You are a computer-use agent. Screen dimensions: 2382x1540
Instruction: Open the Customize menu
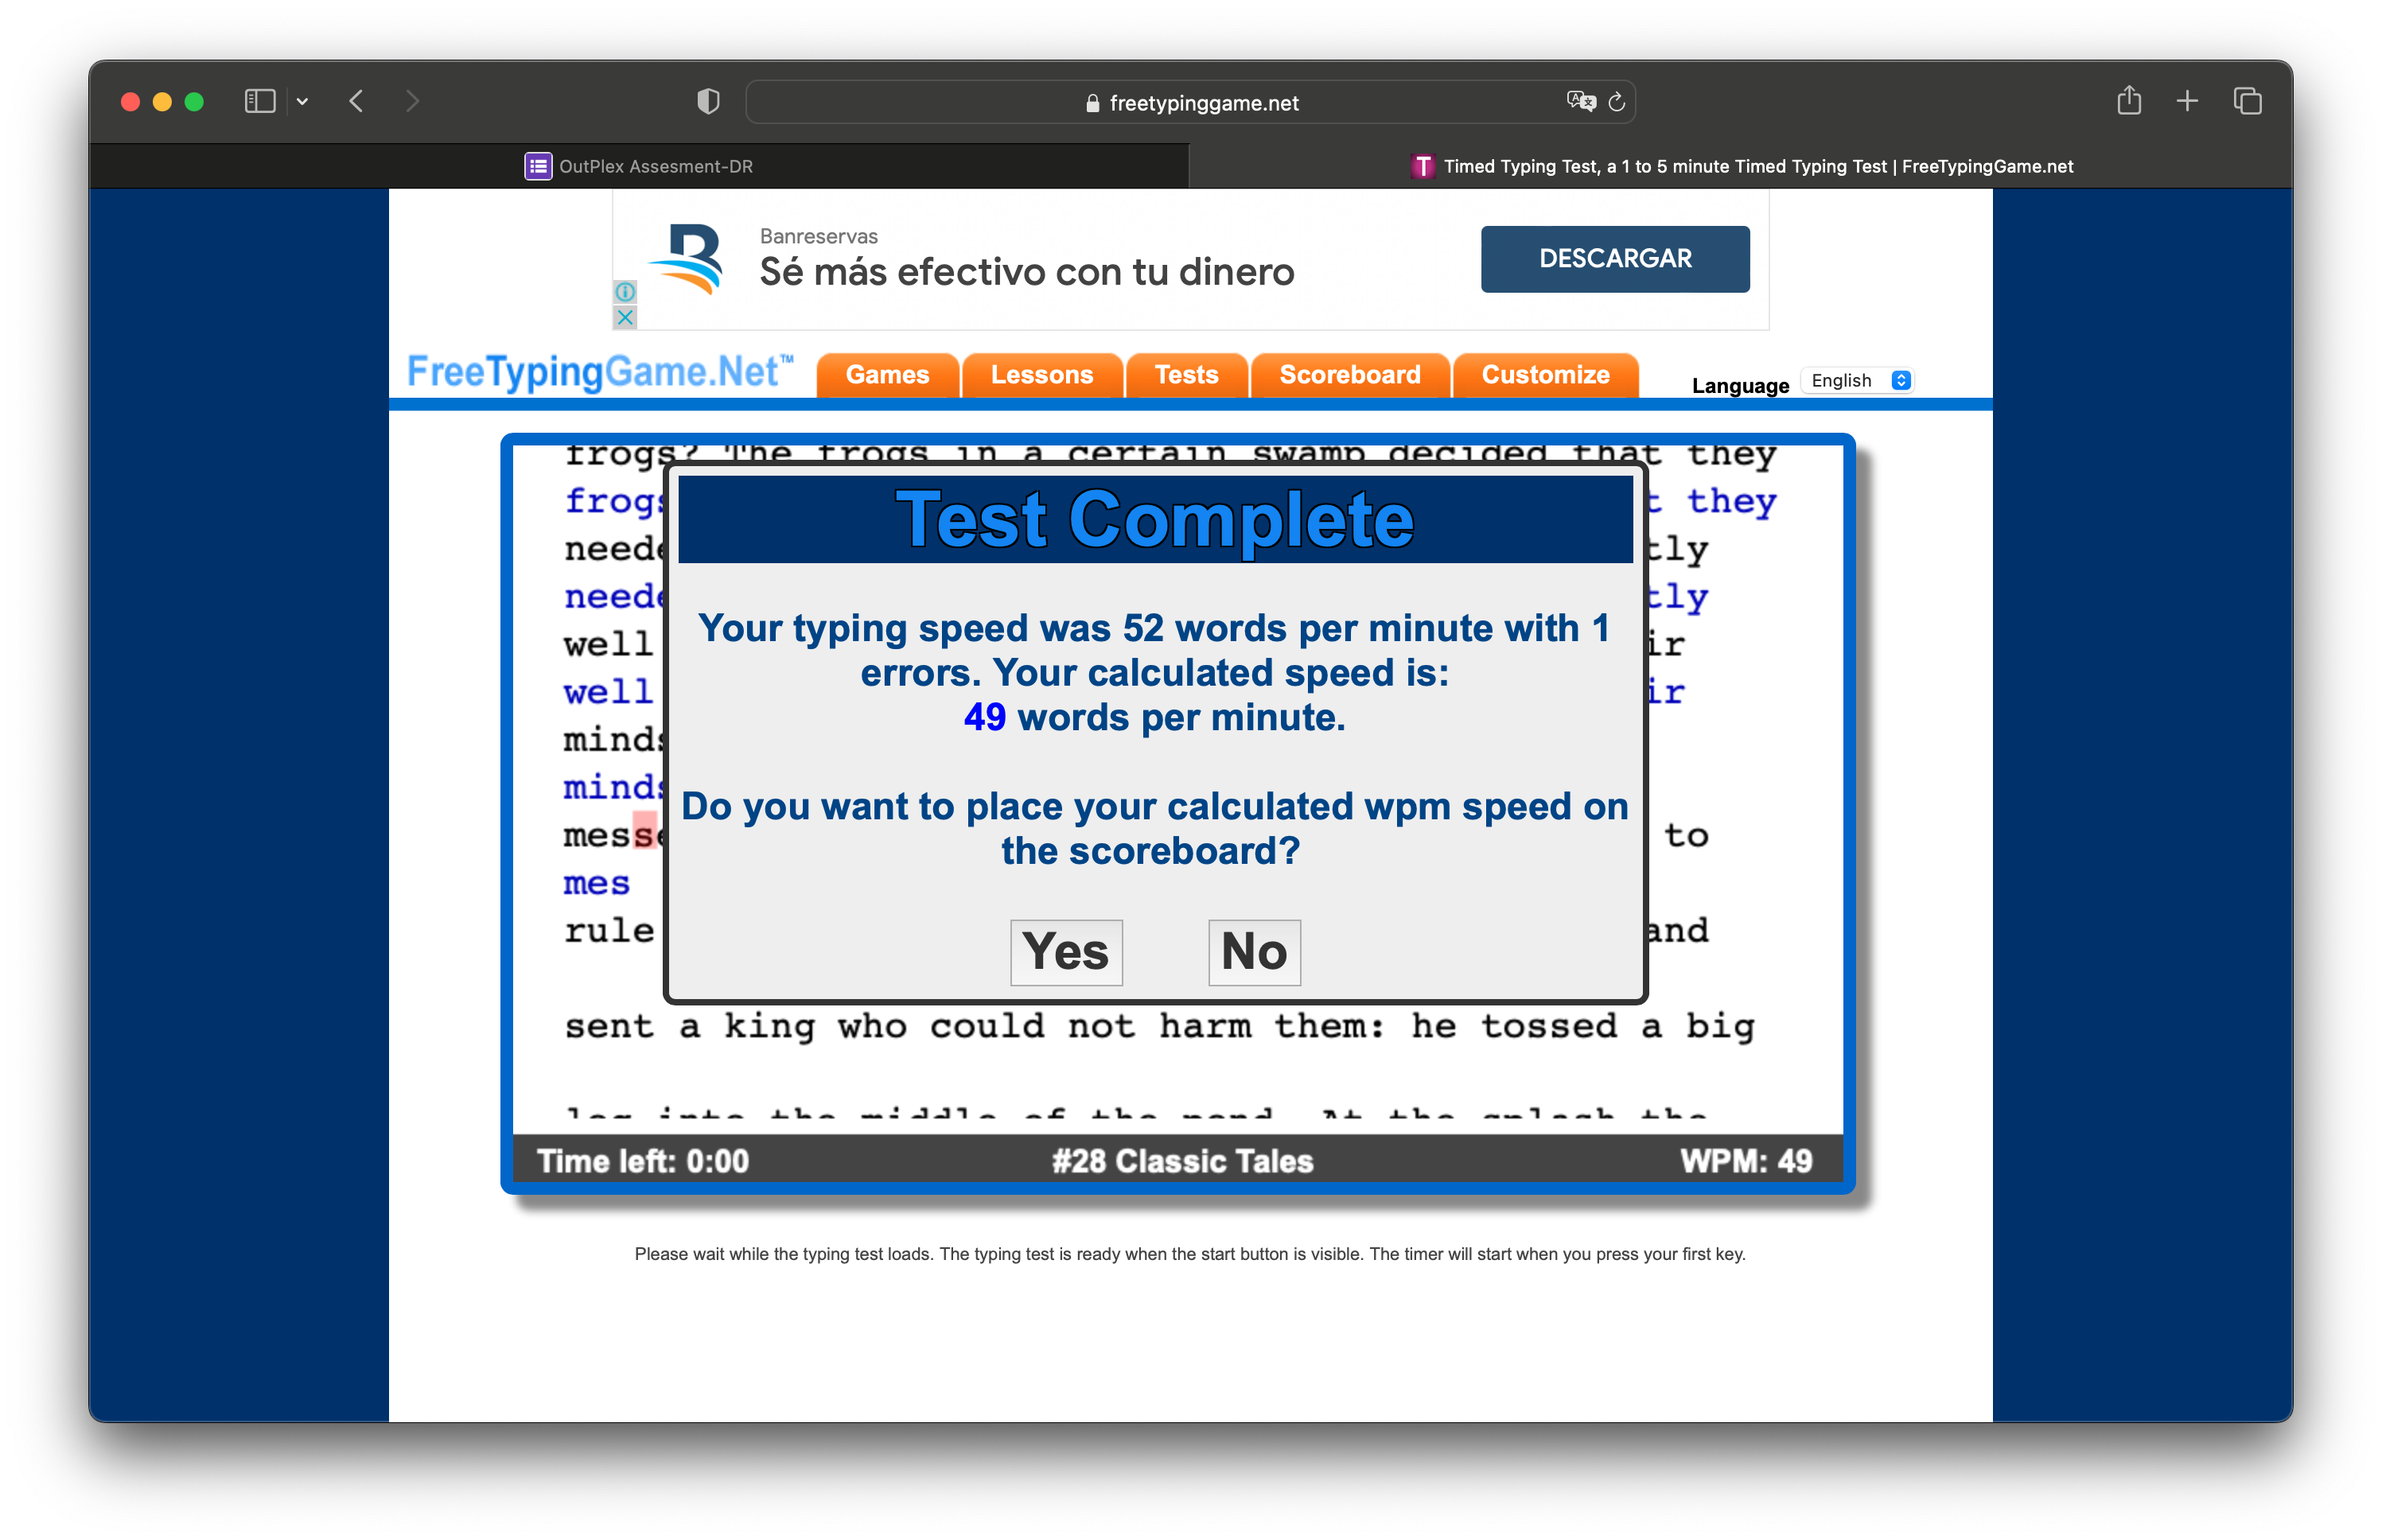pos(1545,375)
